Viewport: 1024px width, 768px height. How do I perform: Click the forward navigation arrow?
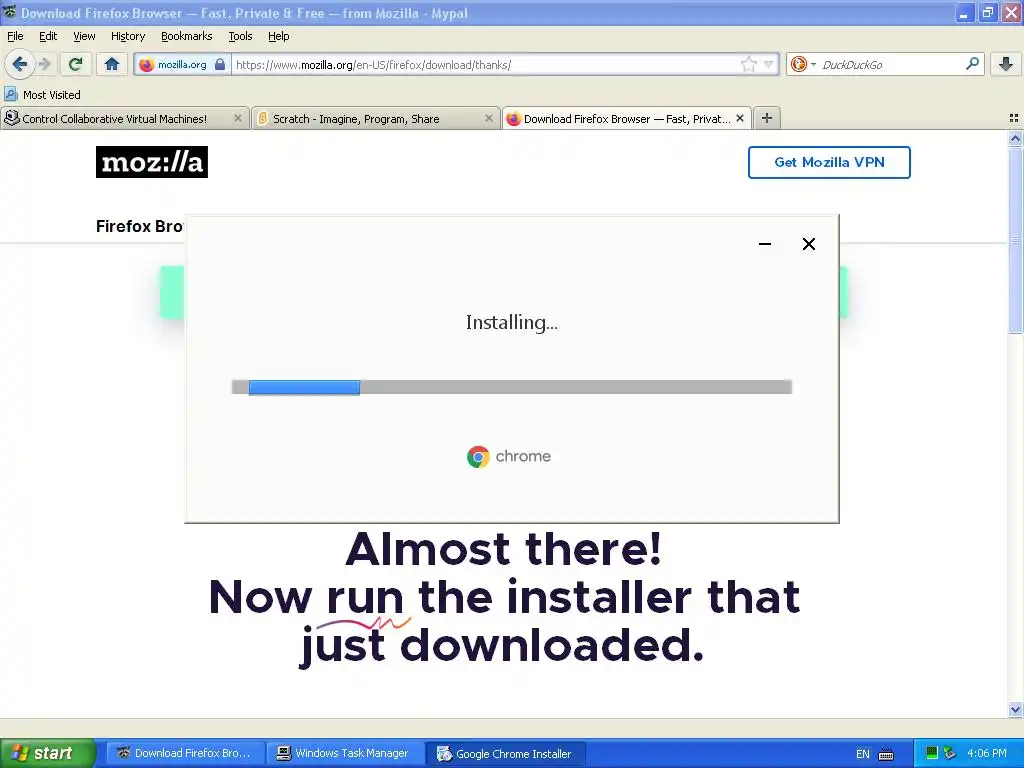click(x=44, y=64)
